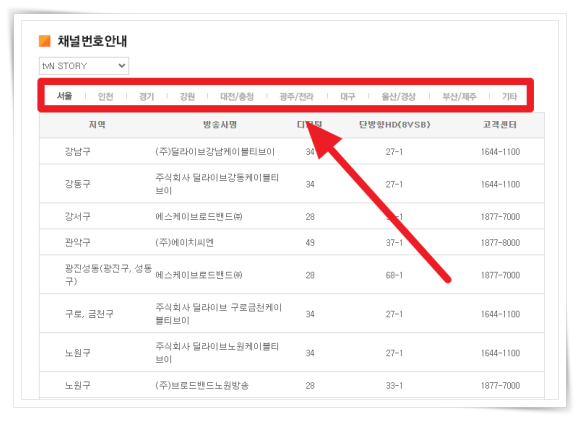Click (주)에이치씨엔 broadcaster name
This screenshot has width=580, height=421.
(x=185, y=243)
